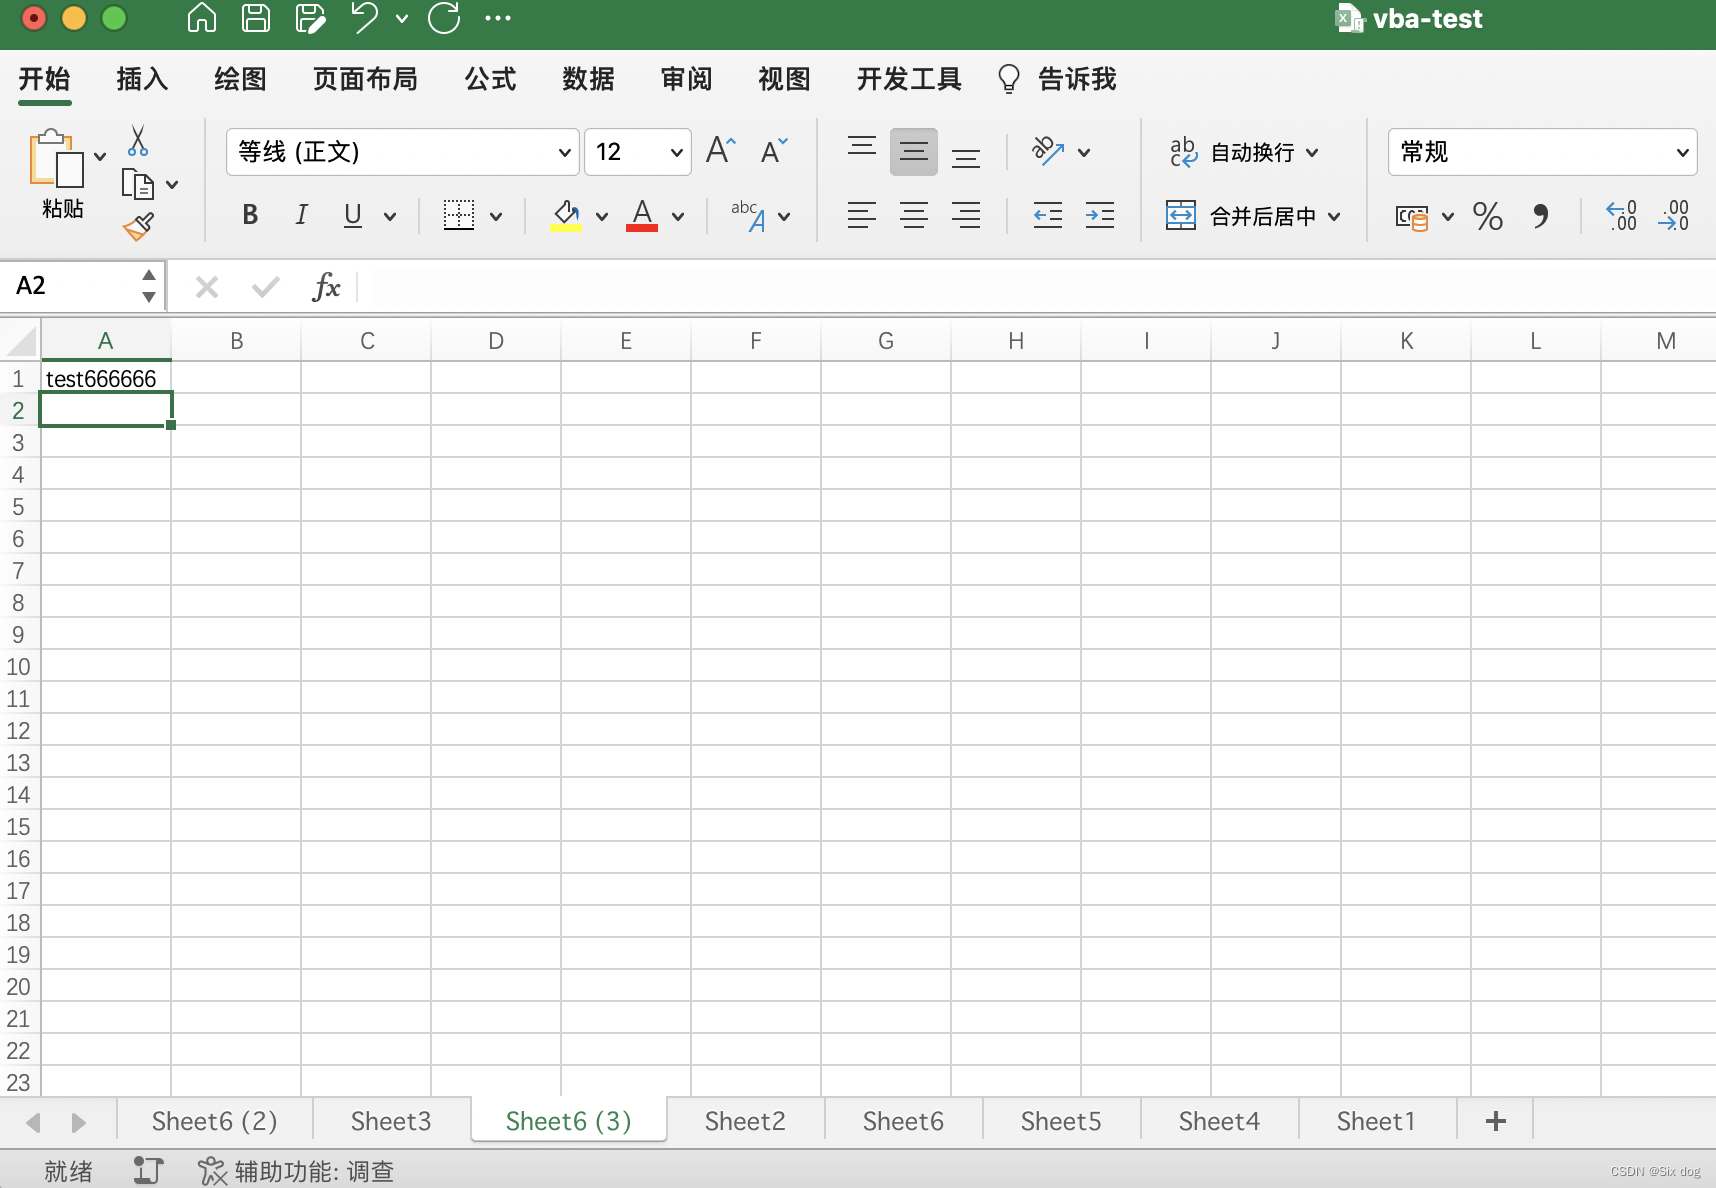The height and width of the screenshot is (1188, 1716).
Task: Increase indent
Action: coord(1100,215)
